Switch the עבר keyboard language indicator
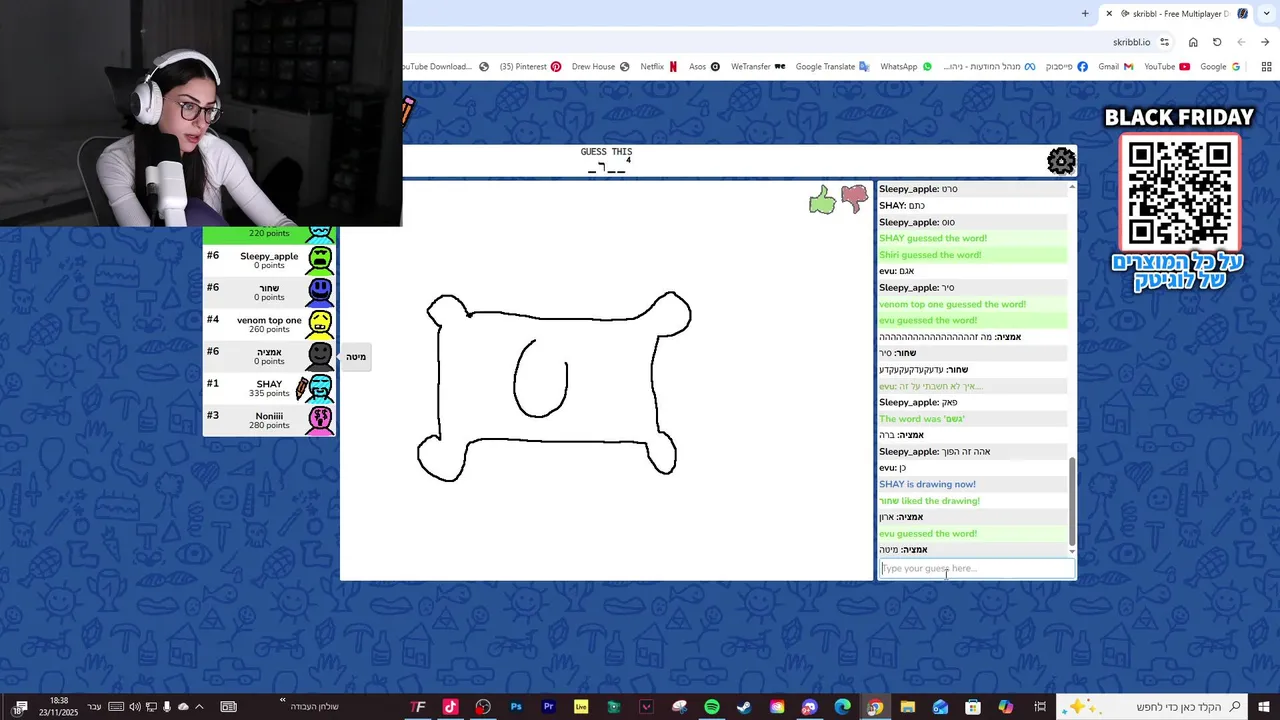Image resolution: width=1280 pixels, height=720 pixels. [x=95, y=707]
